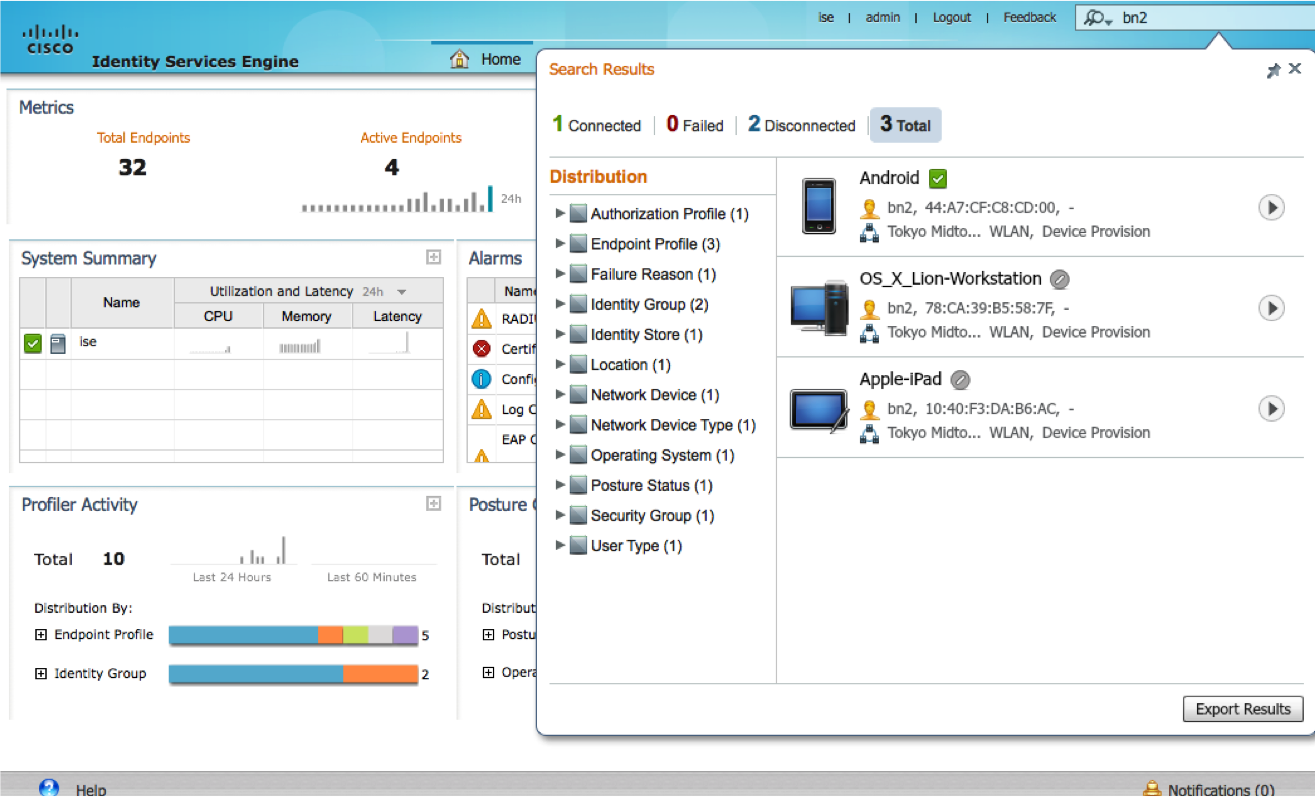Screen dimensions: 1316x797
Task: Click the Notifications alert icon
Action: click(x=1151, y=789)
